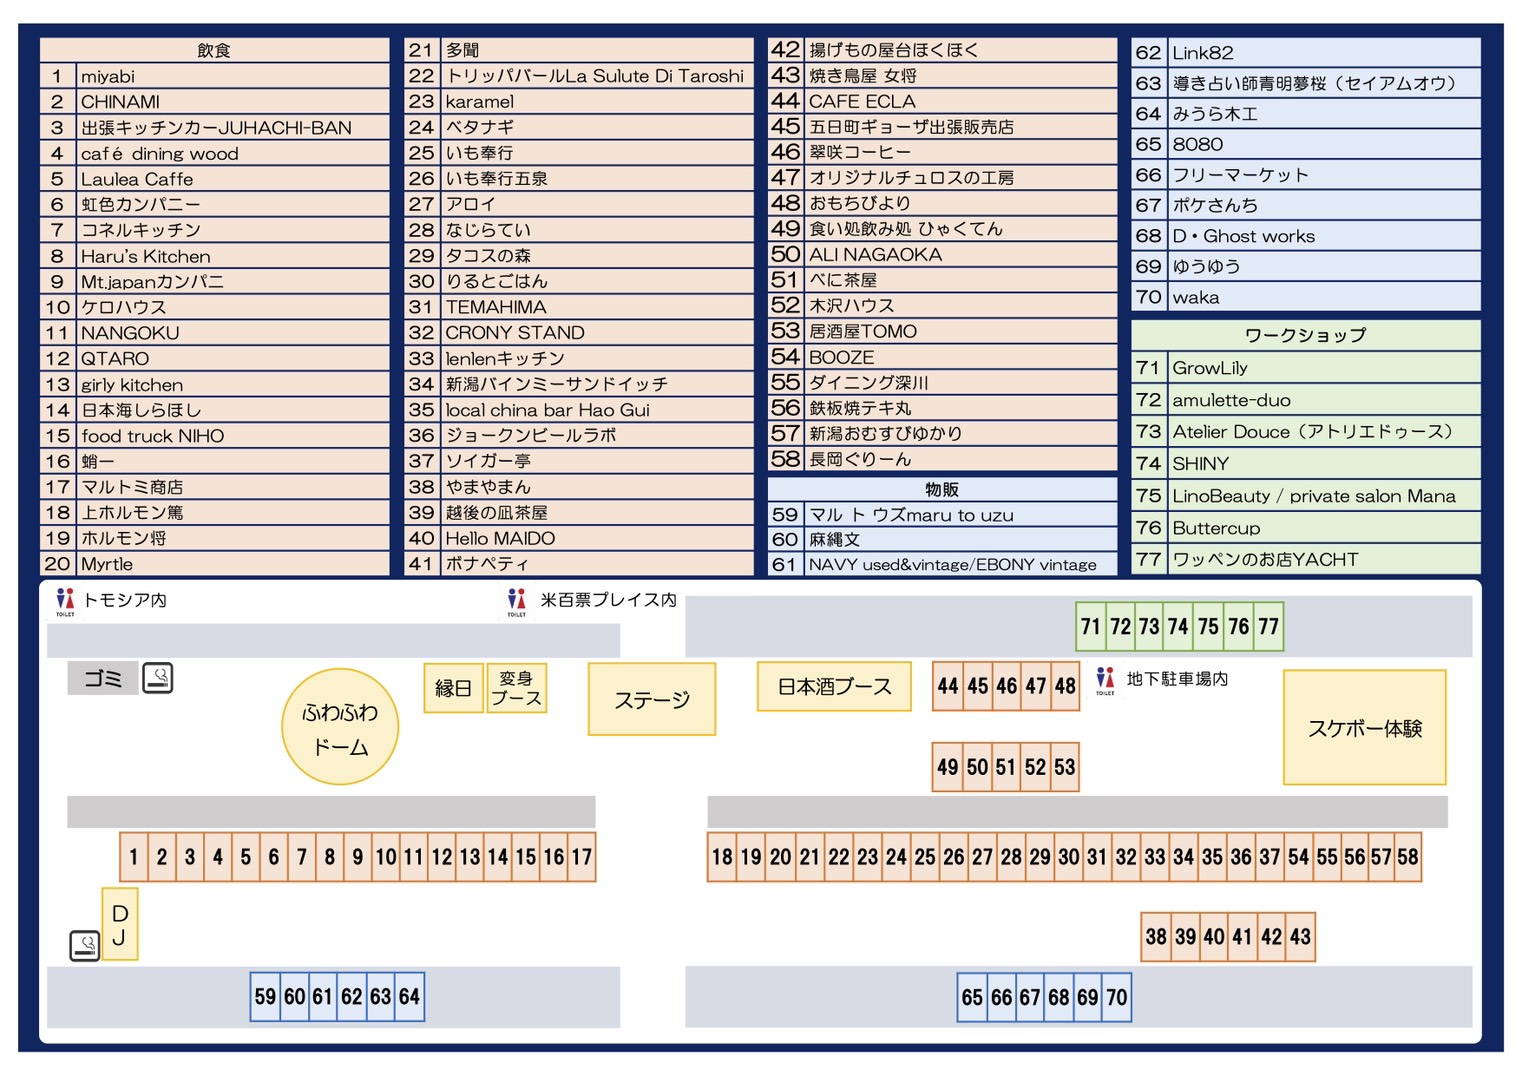
Task: Click booth box 1 on the map
Action: point(134,857)
